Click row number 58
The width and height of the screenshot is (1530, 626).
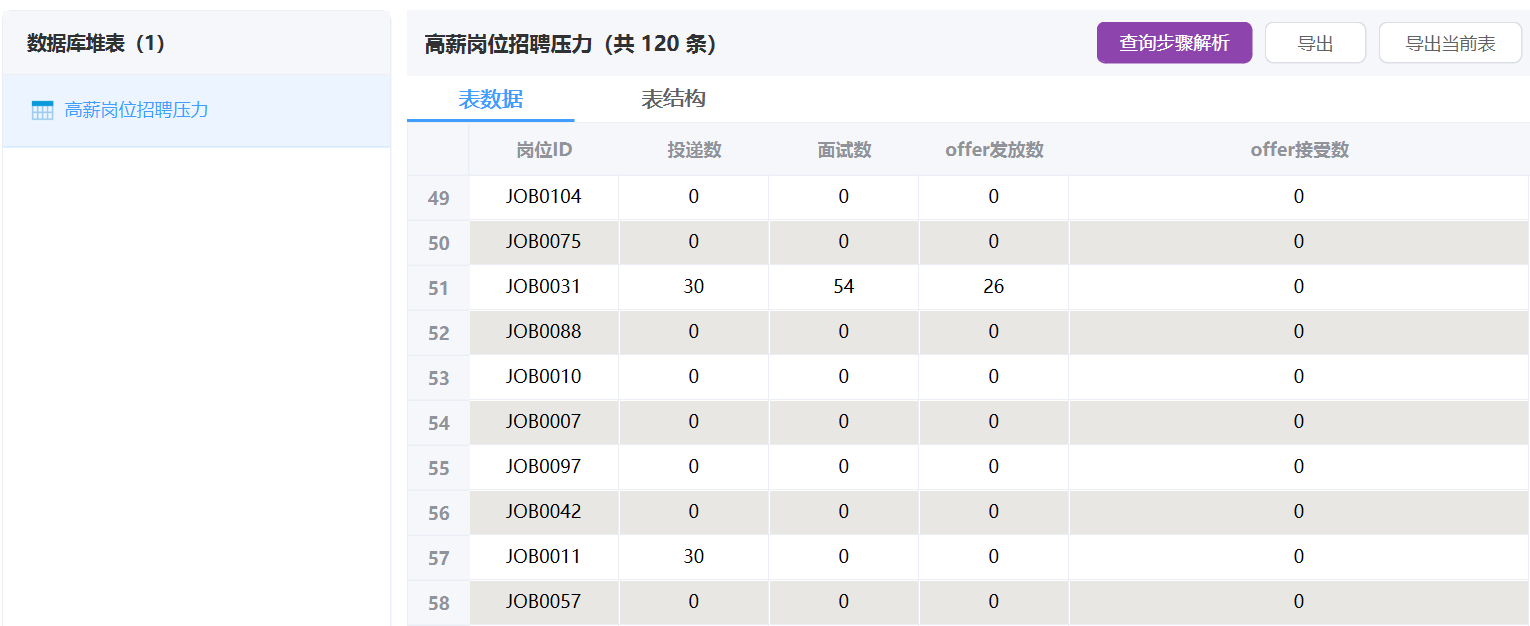click(x=438, y=603)
